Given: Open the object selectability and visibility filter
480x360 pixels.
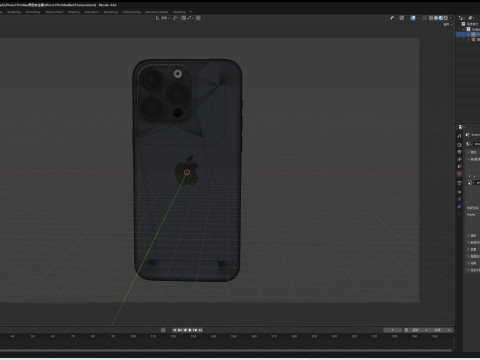Looking at the screenshot, I should [x=394, y=18].
